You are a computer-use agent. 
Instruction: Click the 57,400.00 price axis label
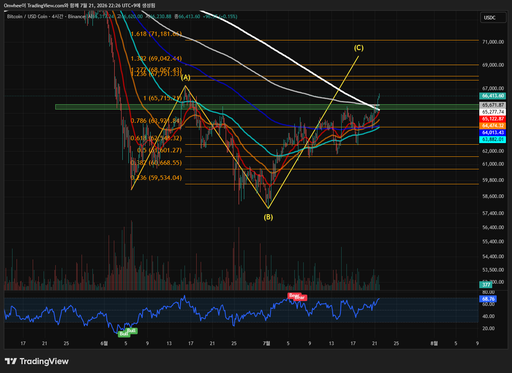pyautogui.click(x=493, y=213)
